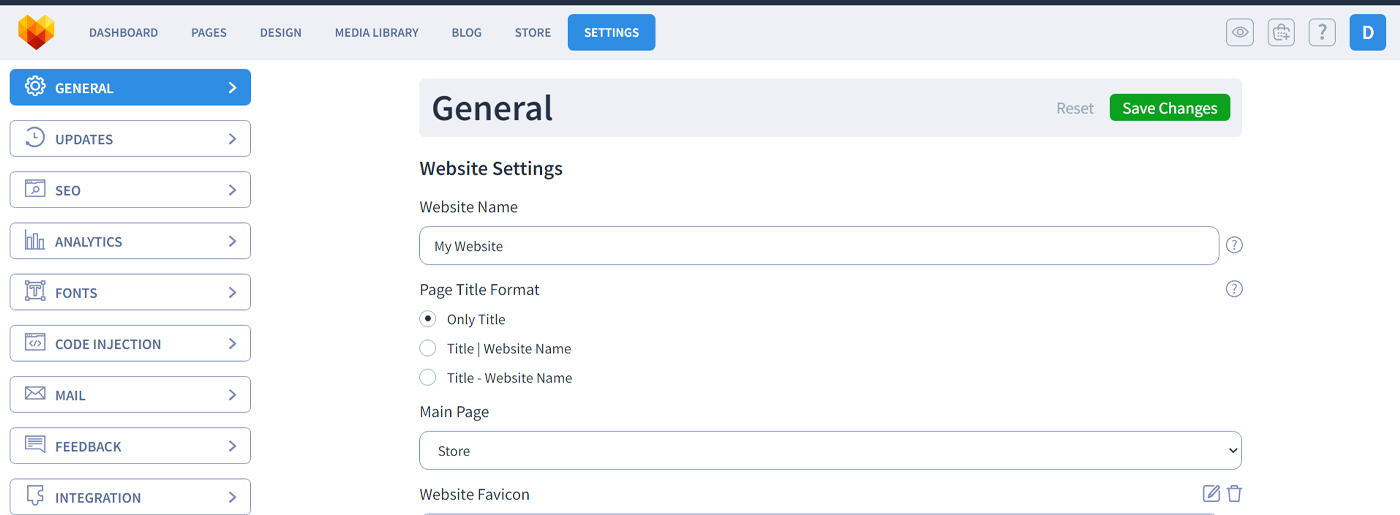Click the preview eye icon
Image resolution: width=1400 pixels, height=515 pixels.
pyautogui.click(x=1240, y=32)
